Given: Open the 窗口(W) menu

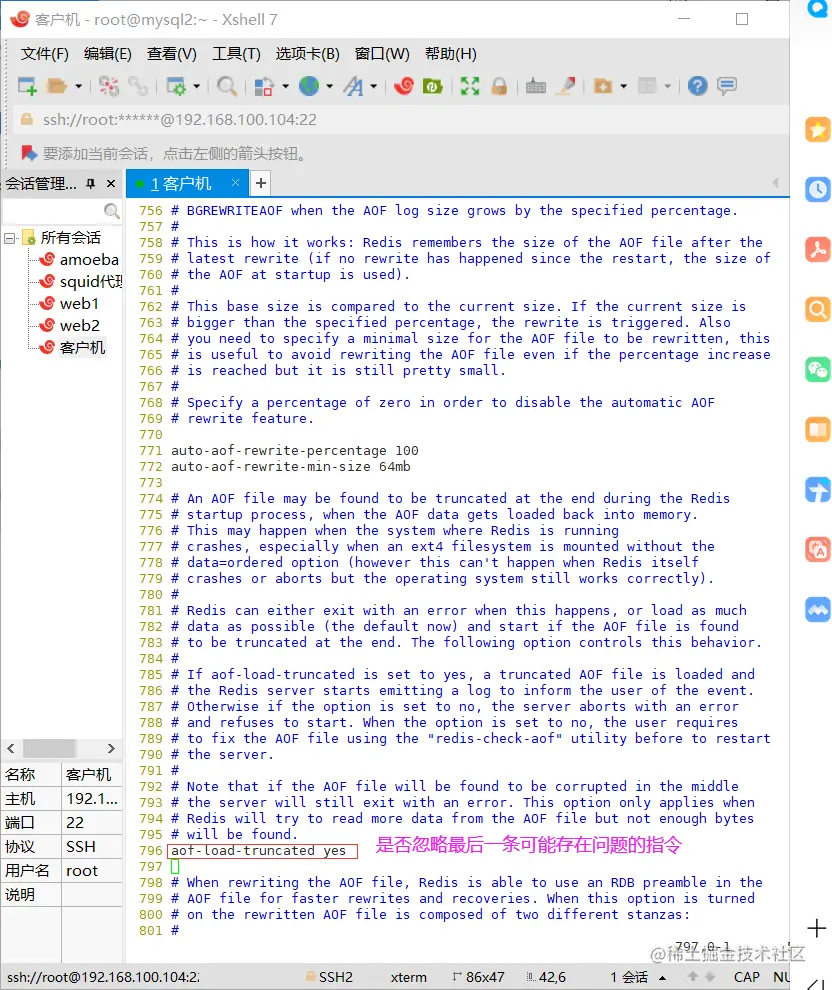Looking at the screenshot, I should (x=382, y=54).
